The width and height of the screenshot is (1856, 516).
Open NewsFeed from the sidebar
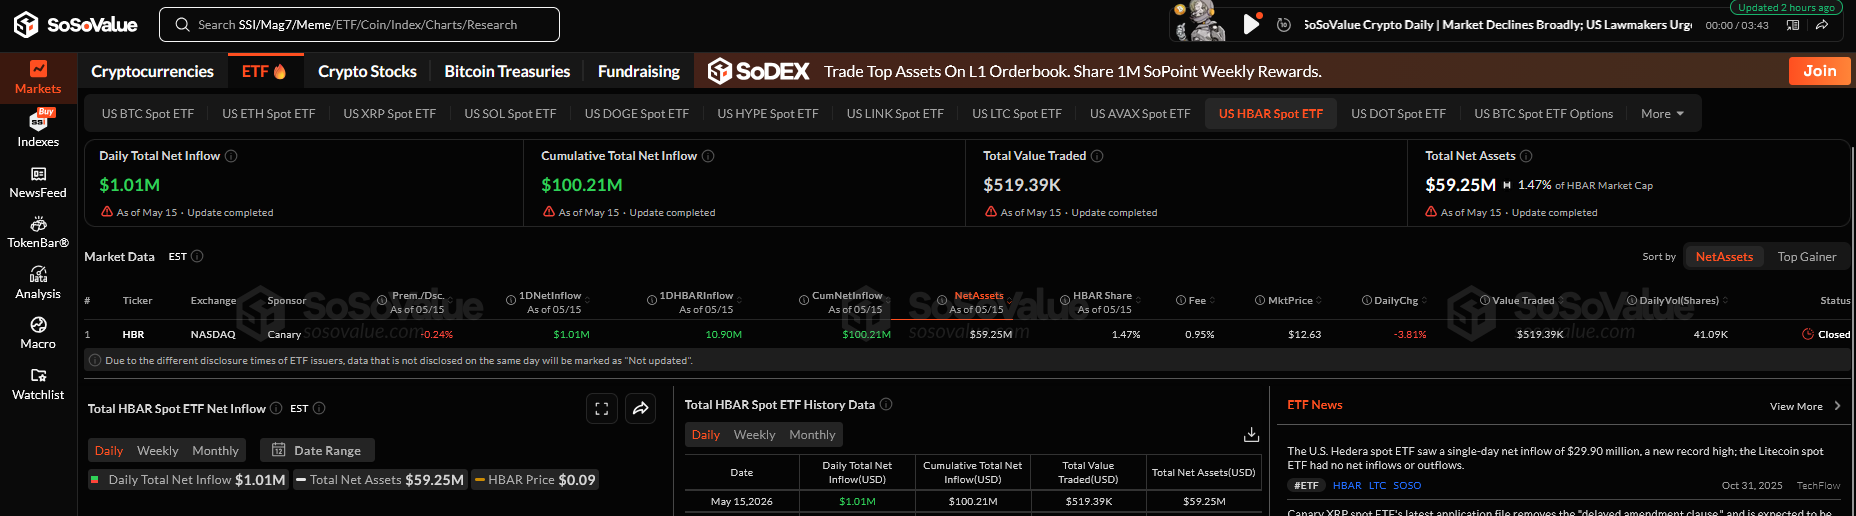[x=38, y=182]
